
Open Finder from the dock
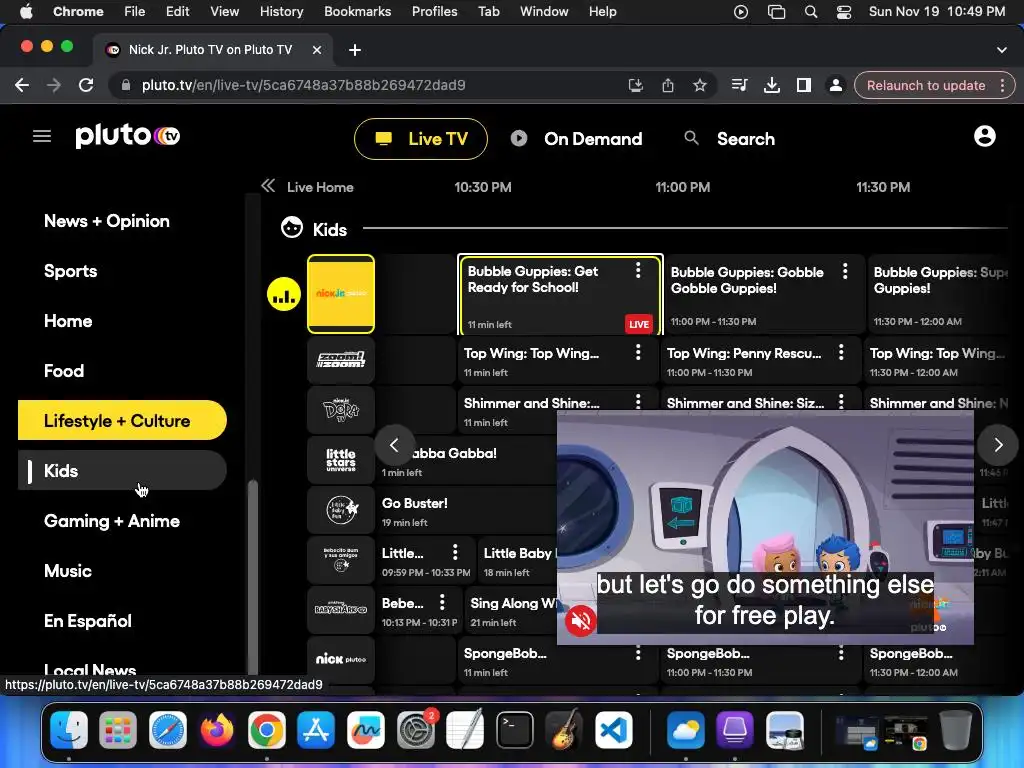[69, 729]
